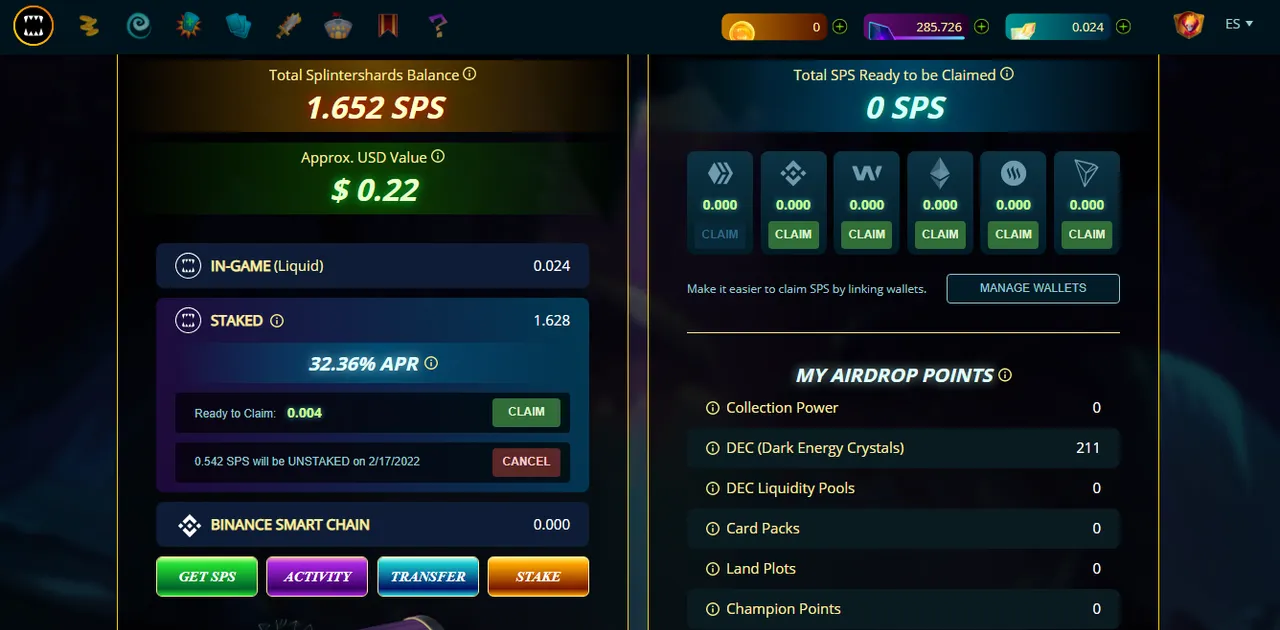Show info icon for Land Plots
Image resolution: width=1280 pixels, height=630 pixels.
(713, 569)
